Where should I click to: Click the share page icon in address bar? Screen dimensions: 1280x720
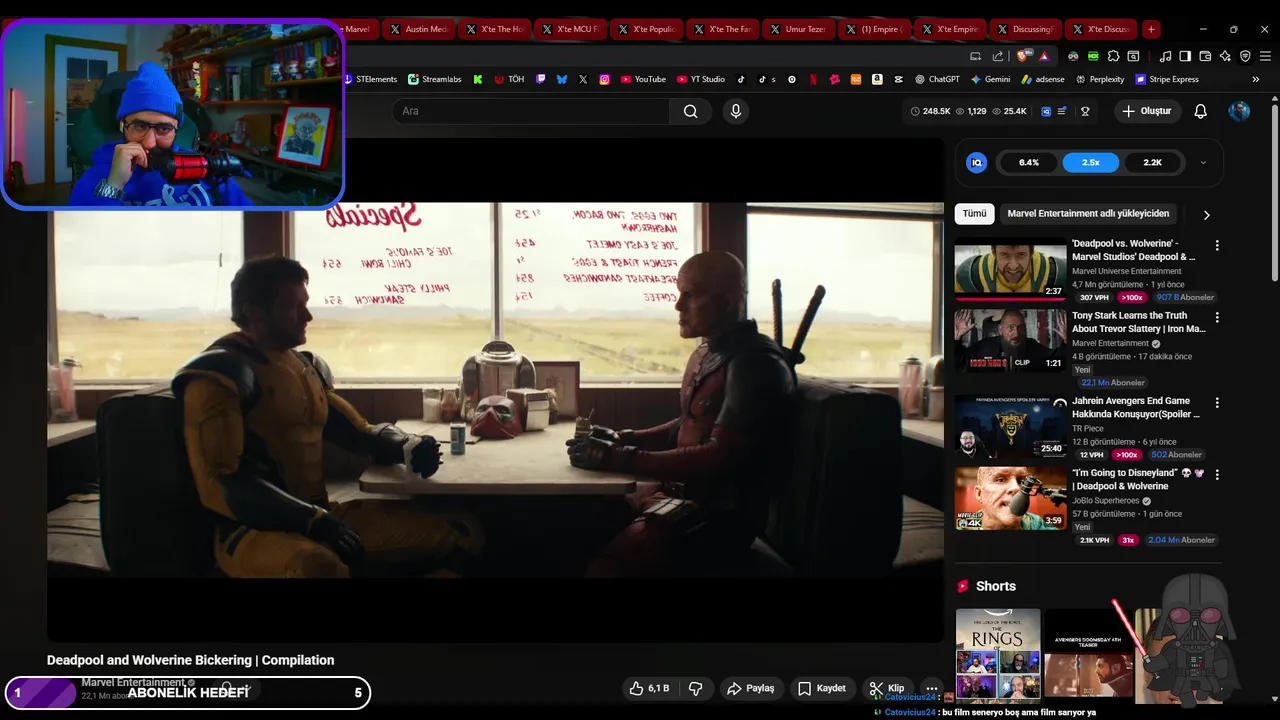click(998, 56)
